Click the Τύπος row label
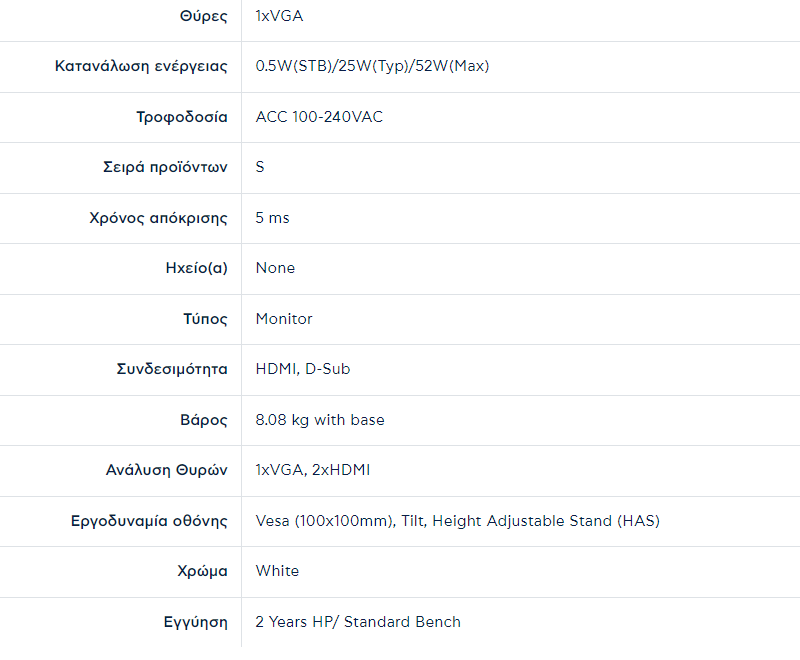 (x=206, y=319)
